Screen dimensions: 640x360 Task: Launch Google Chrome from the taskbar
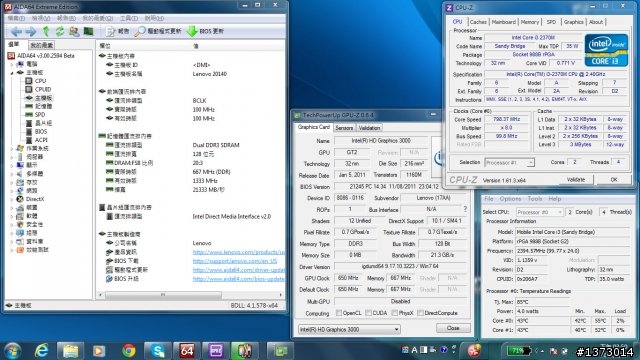[129, 350]
